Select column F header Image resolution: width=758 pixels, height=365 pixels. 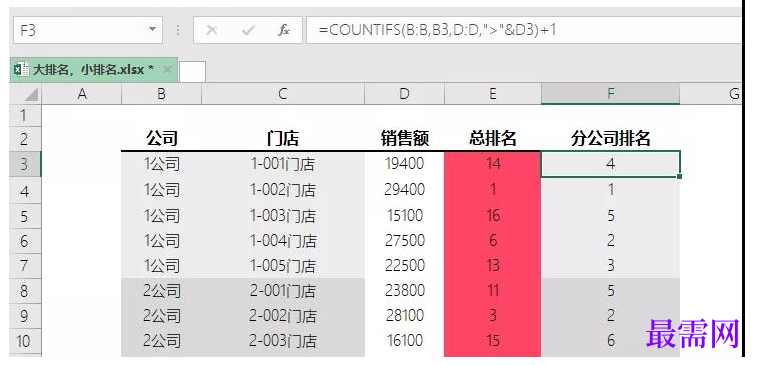[611, 94]
